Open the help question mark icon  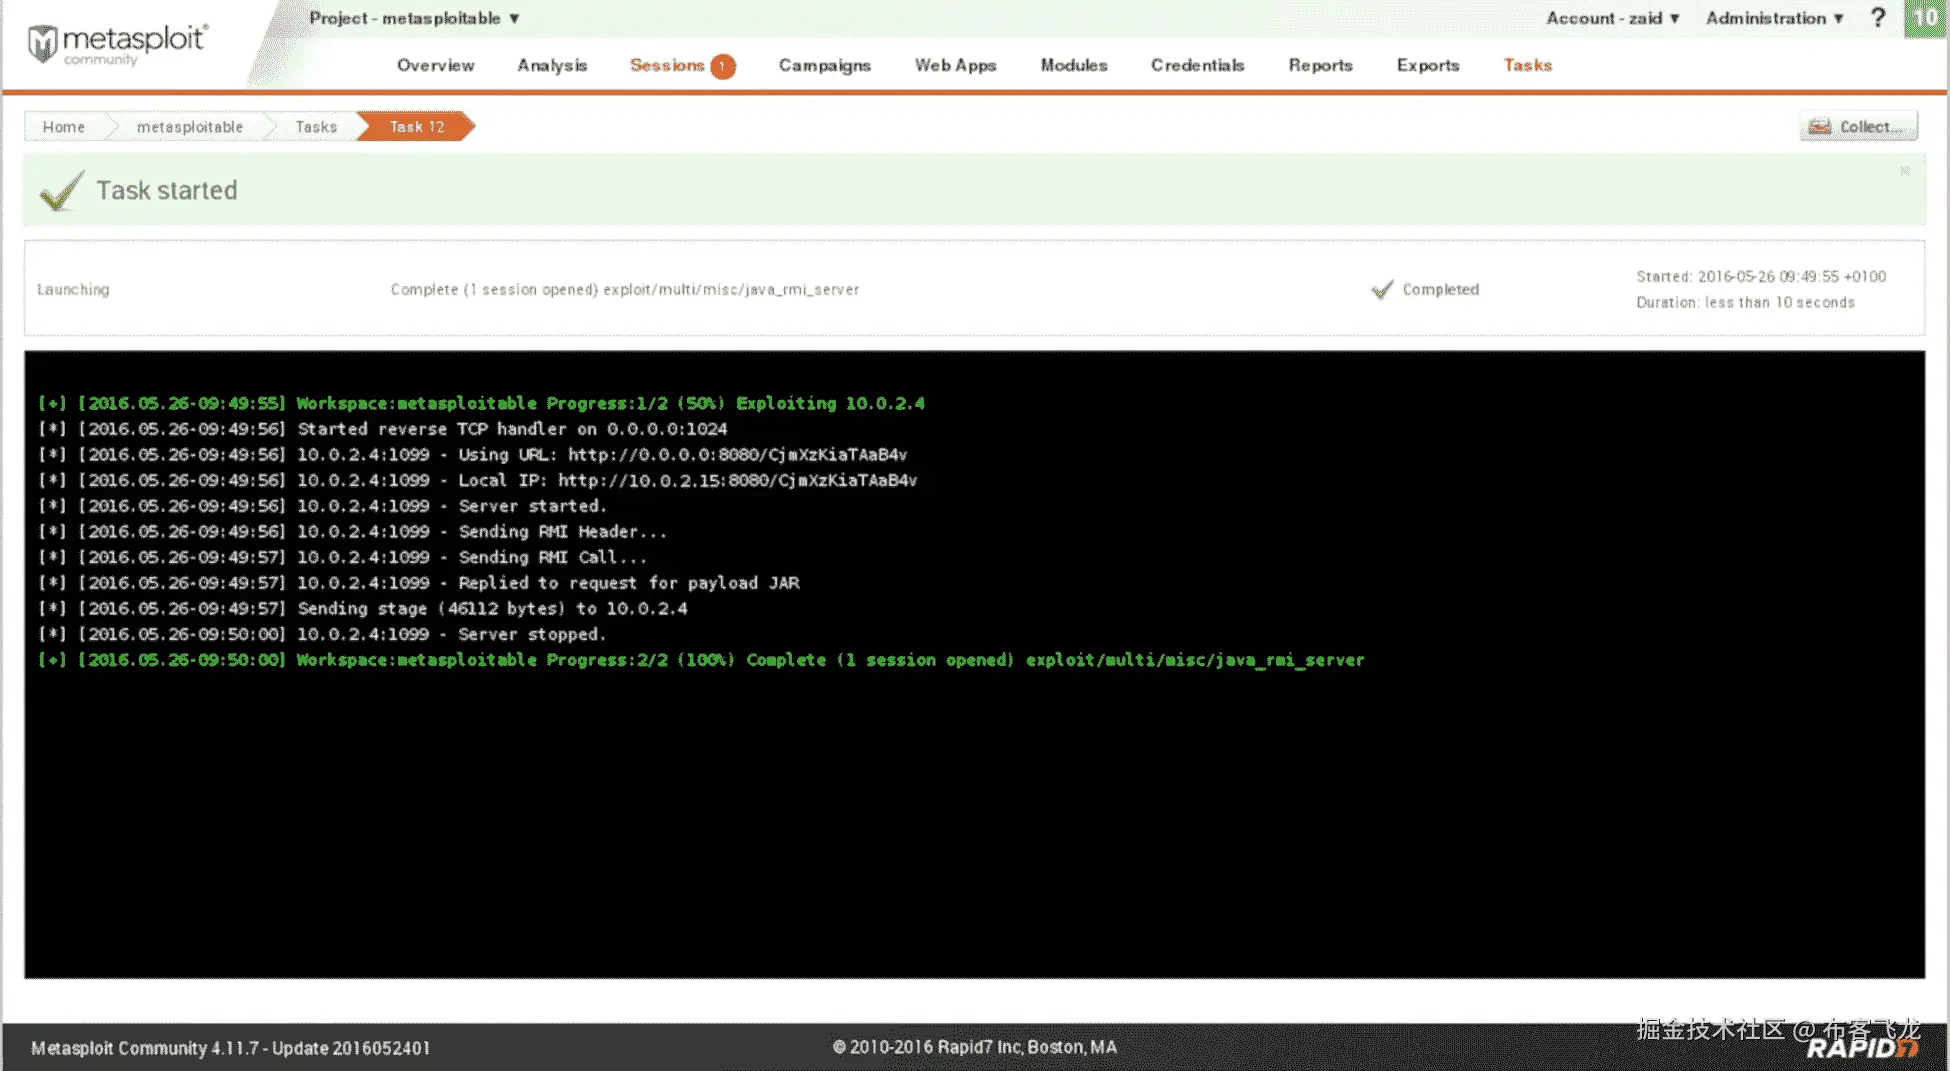(1878, 18)
